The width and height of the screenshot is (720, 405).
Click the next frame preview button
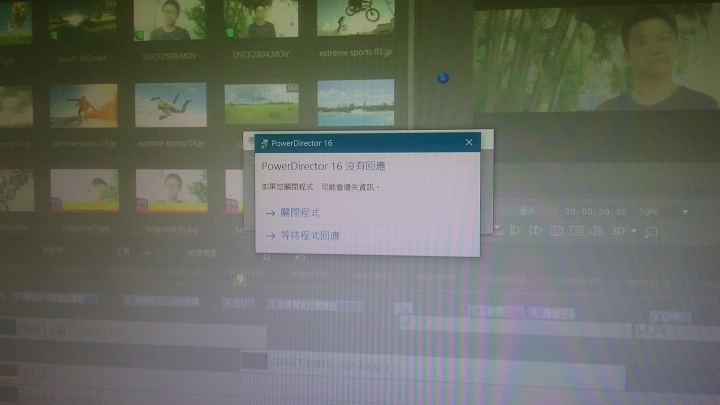tap(516, 231)
